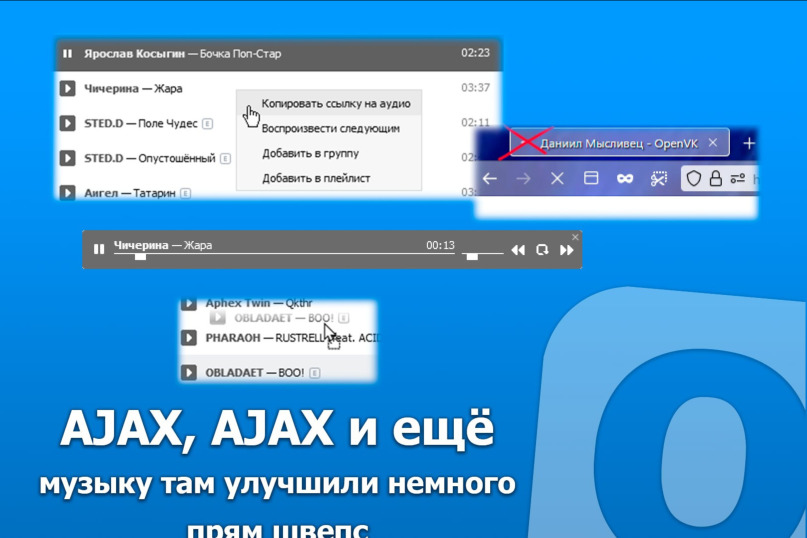The height and width of the screenshot is (538, 807).
Task: Click the explicit E badge next to Татарин
Action: click(186, 194)
